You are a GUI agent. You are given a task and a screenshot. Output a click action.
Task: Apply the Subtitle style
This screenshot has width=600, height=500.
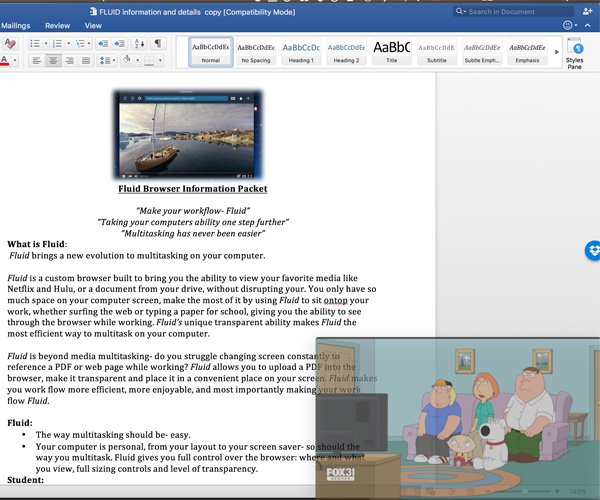click(x=437, y=52)
